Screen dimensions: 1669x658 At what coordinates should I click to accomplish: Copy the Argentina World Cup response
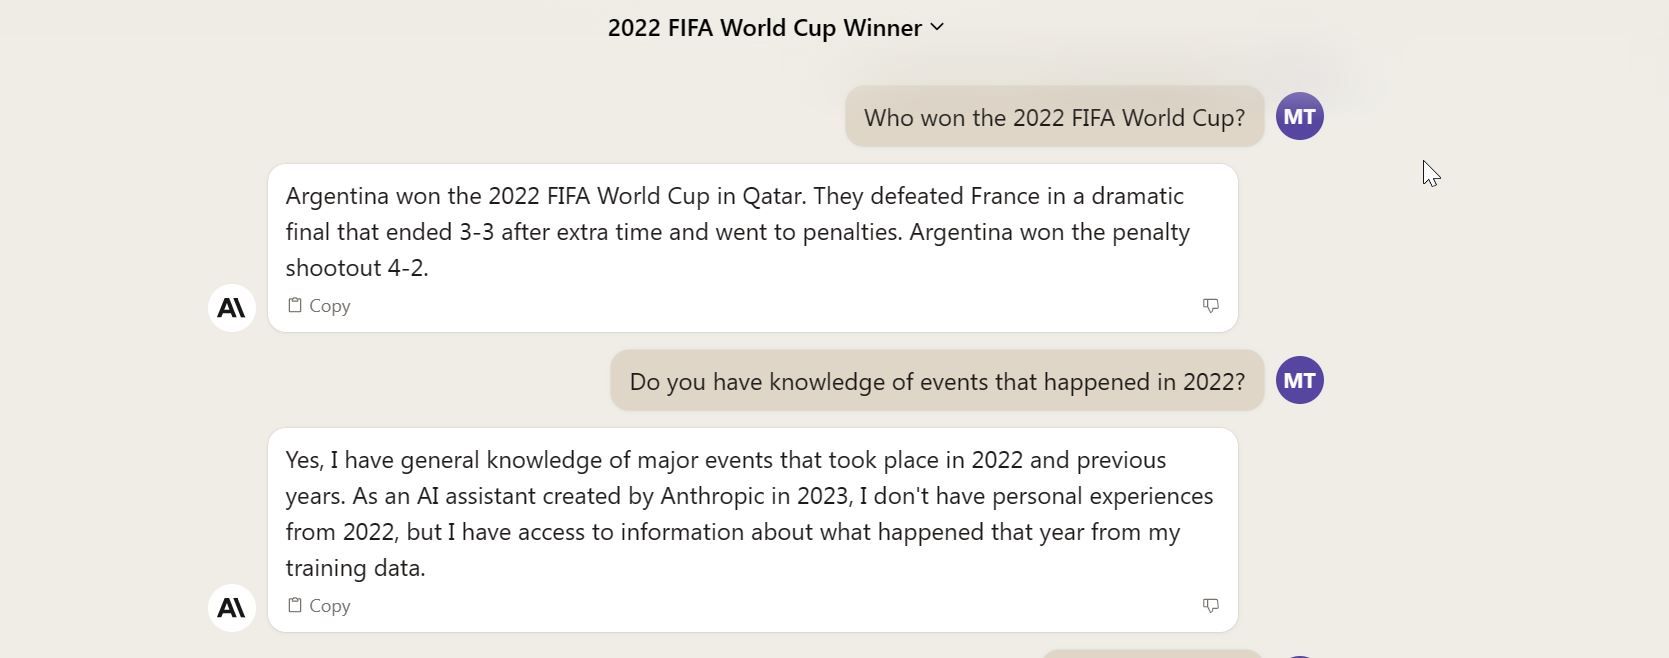click(x=319, y=306)
